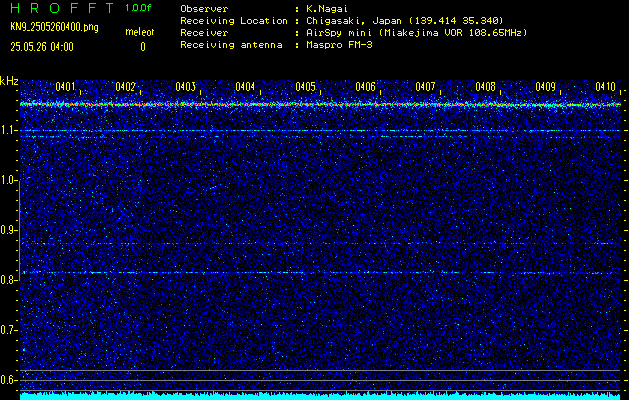629x400 pixels.
Task: Click antenna name Maspro FM-3
Action: coord(339,45)
